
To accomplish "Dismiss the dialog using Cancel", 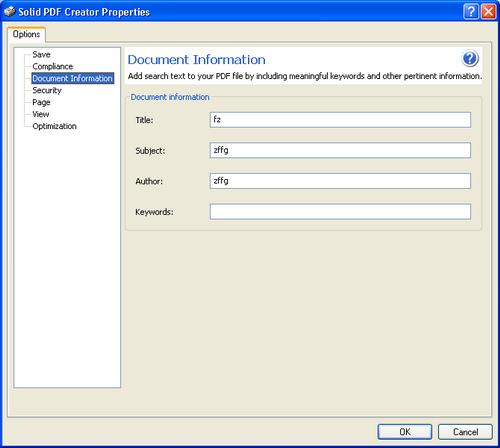I will (x=465, y=432).
